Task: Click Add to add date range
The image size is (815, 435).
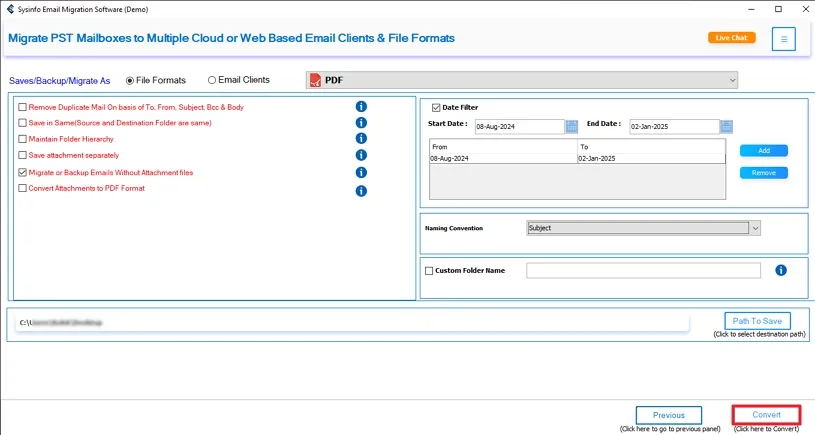Action: pos(763,151)
